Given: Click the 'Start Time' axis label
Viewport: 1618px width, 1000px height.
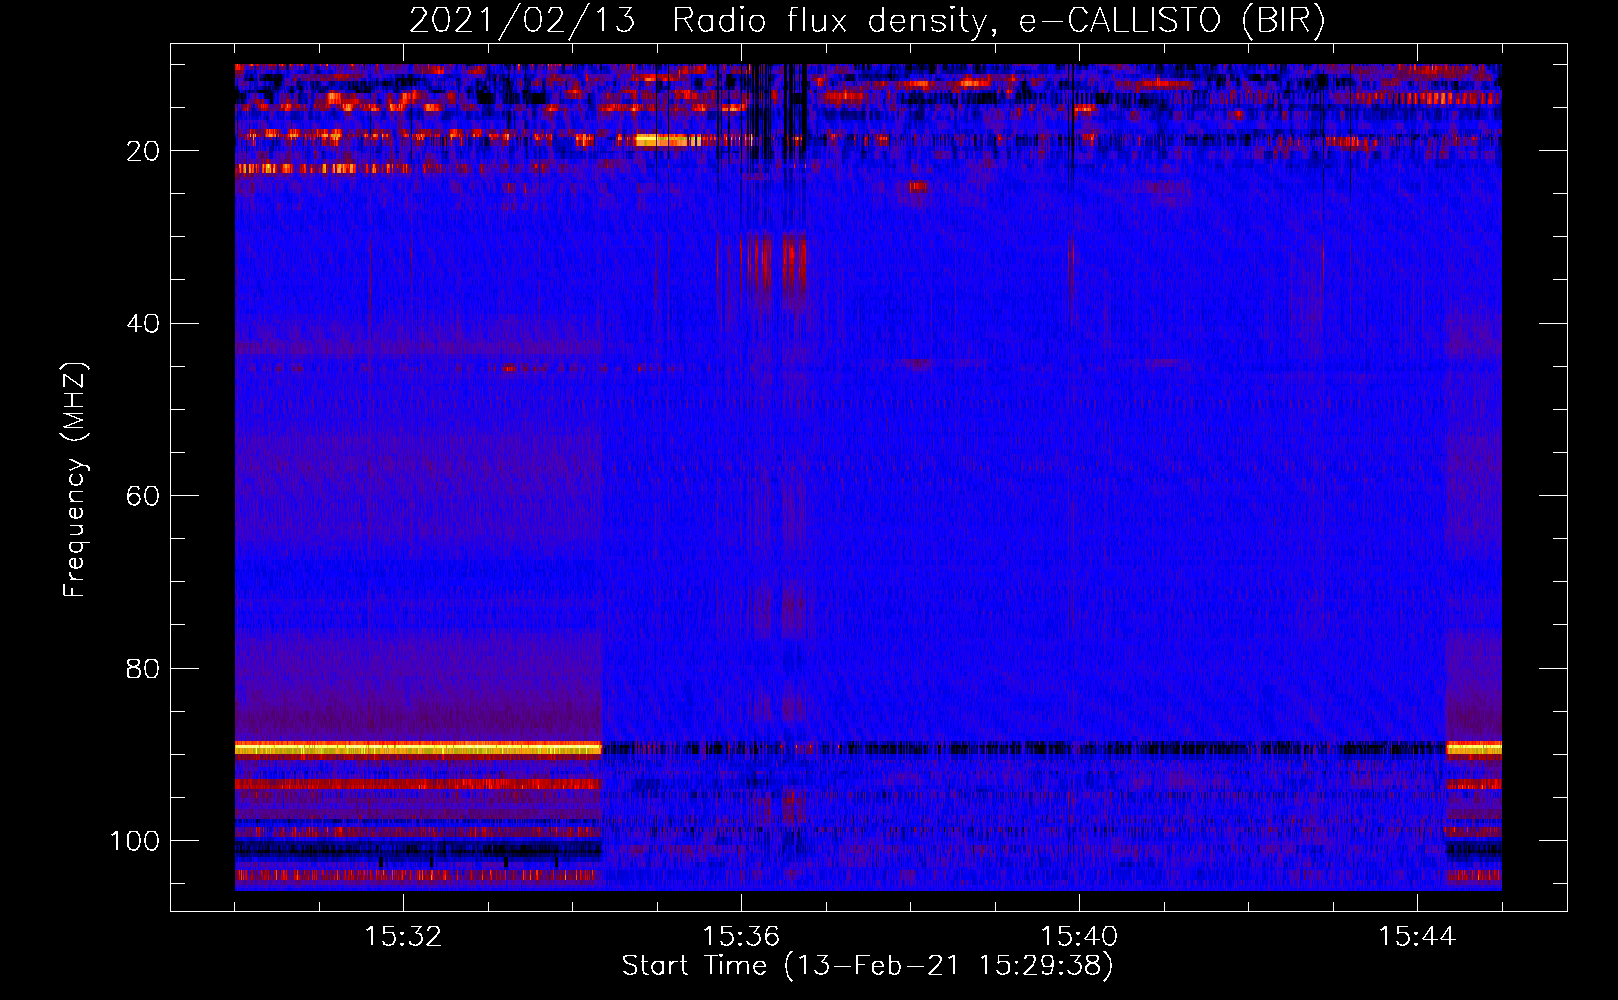Looking at the screenshot, I should pyautogui.click(x=867, y=966).
